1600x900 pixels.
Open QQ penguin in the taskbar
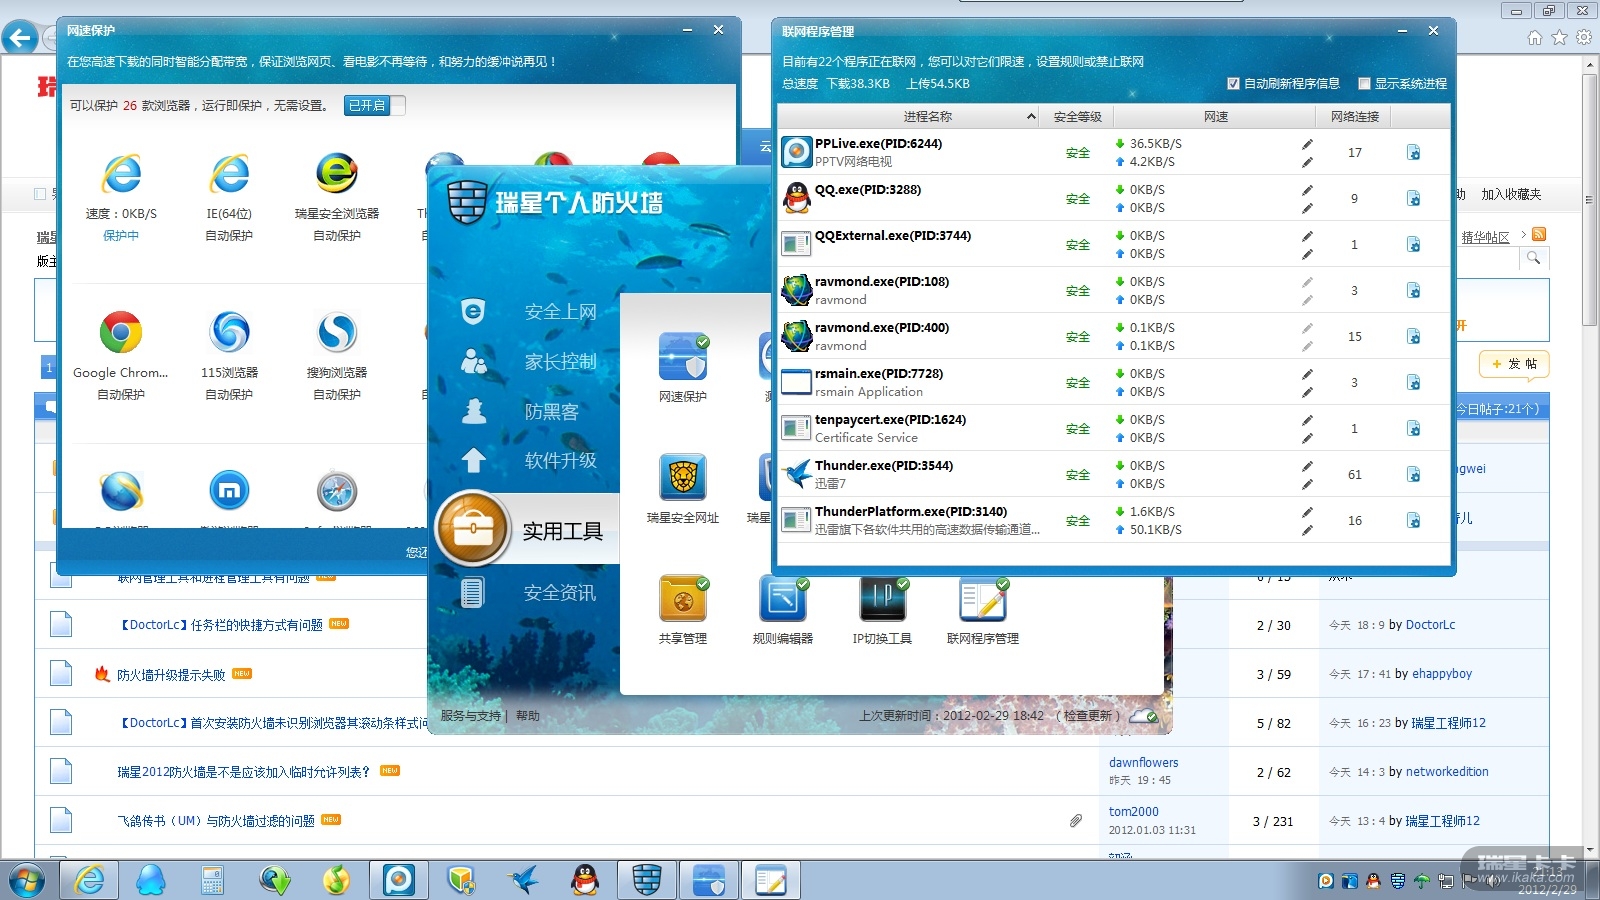point(585,880)
